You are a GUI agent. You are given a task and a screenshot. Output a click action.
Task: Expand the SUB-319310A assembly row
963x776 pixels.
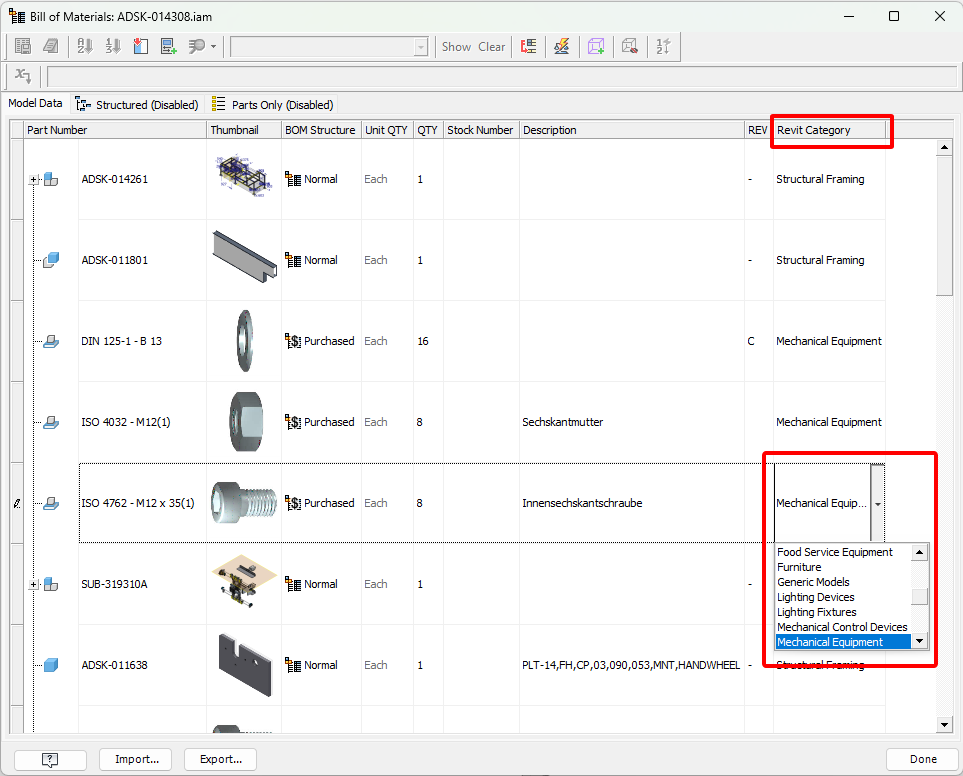coord(34,584)
